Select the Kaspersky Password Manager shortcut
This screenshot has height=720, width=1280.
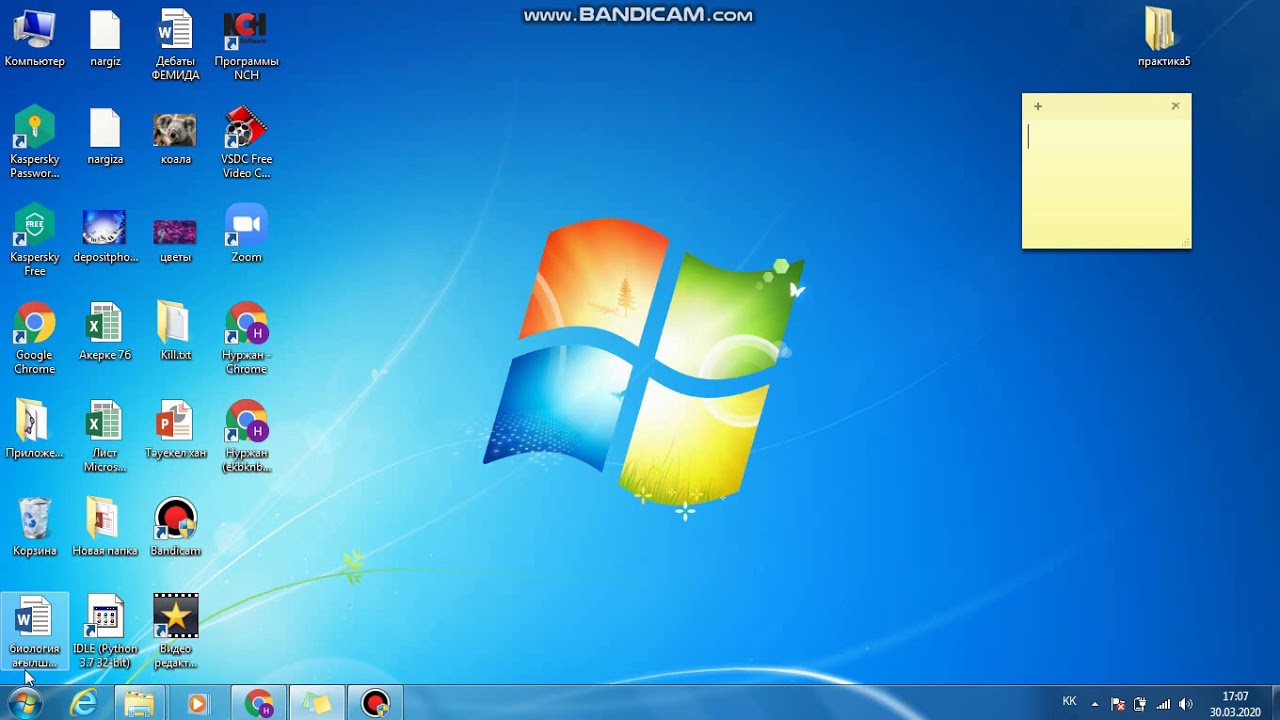coord(34,142)
